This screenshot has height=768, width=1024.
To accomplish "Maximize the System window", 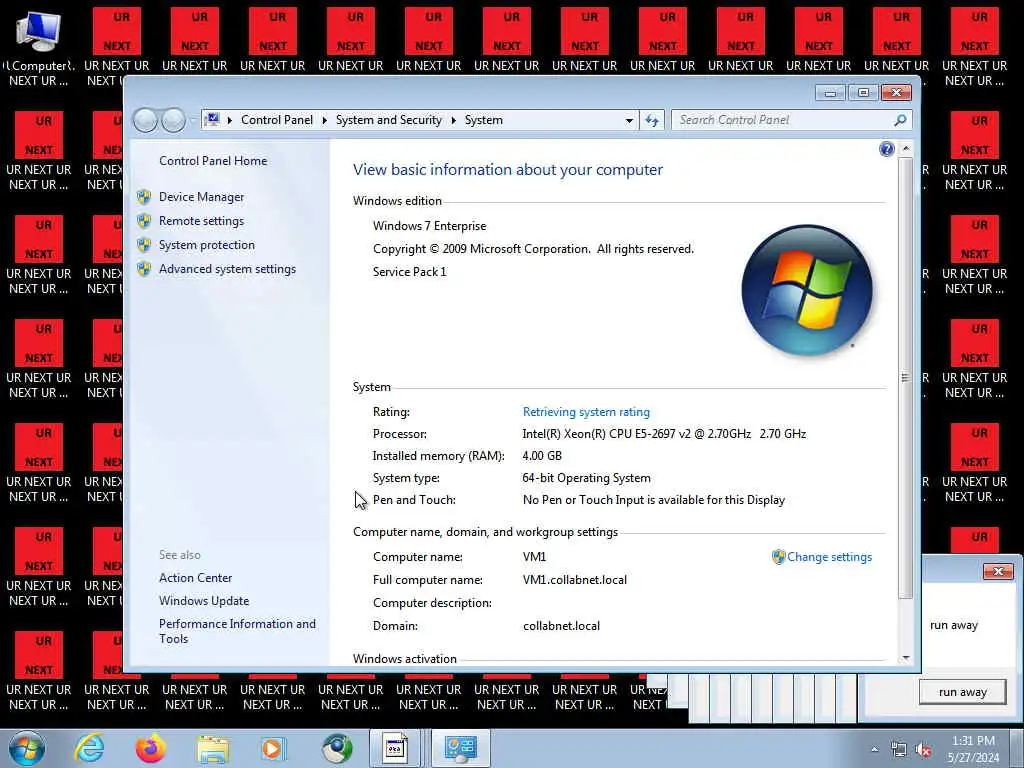I will click(x=863, y=93).
